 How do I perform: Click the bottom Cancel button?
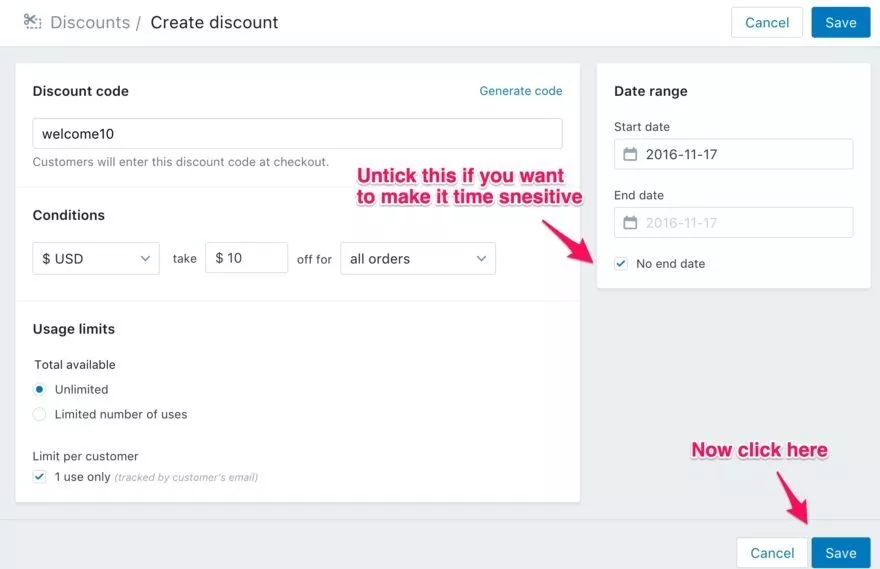pyautogui.click(x=772, y=553)
